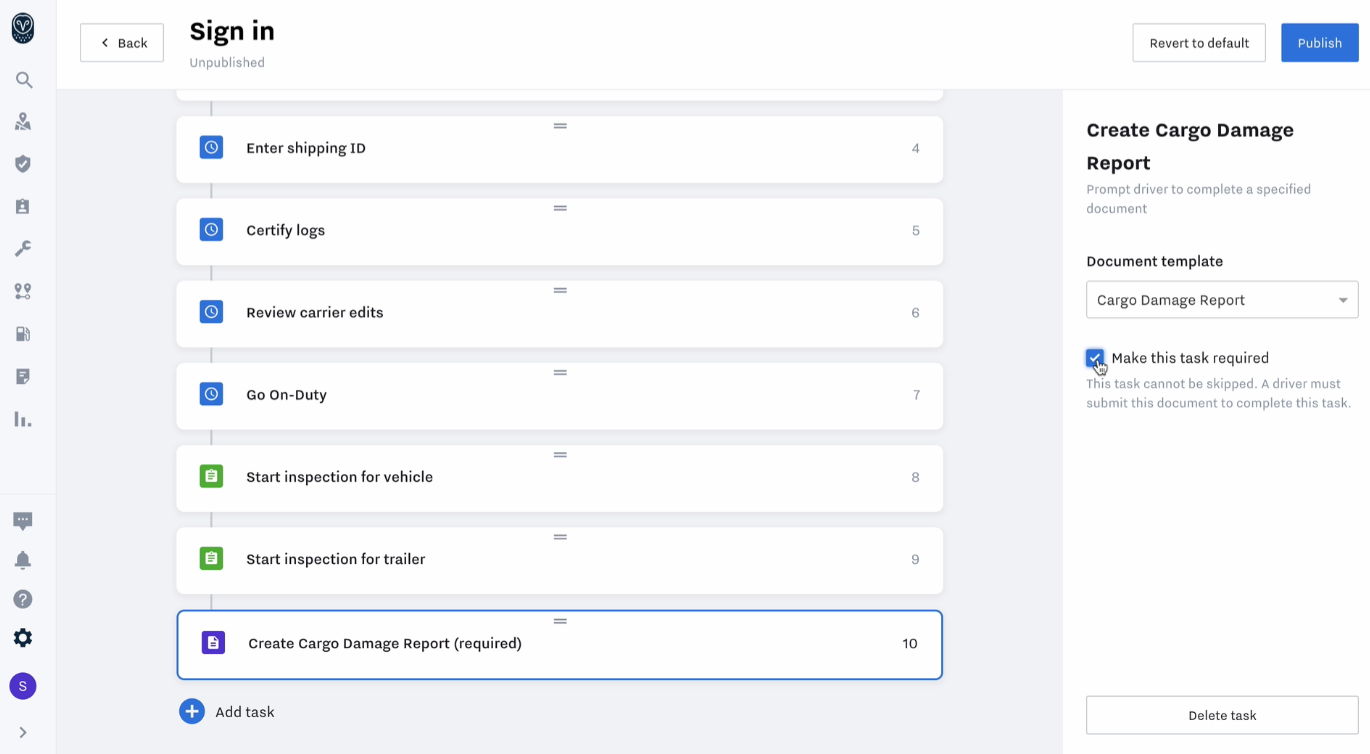Viewport: 1370px width, 754px height.
Task: Open Settings from the gear icon
Action: [x=23, y=637]
